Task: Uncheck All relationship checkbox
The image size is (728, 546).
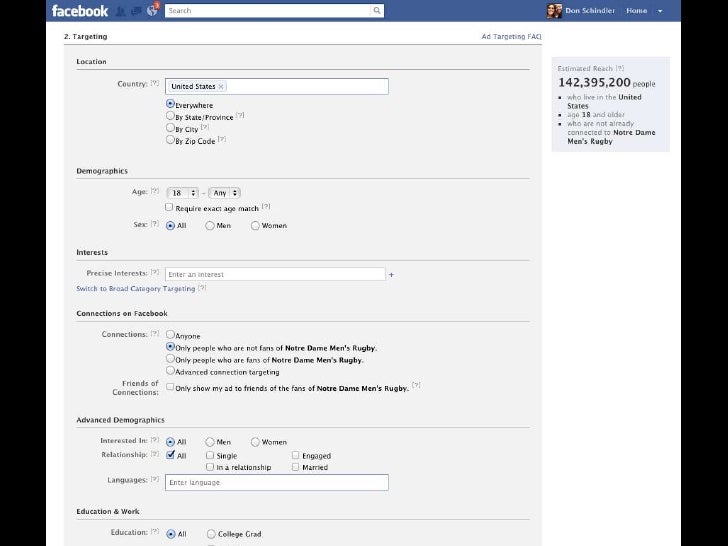Action: tap(170, 455)
